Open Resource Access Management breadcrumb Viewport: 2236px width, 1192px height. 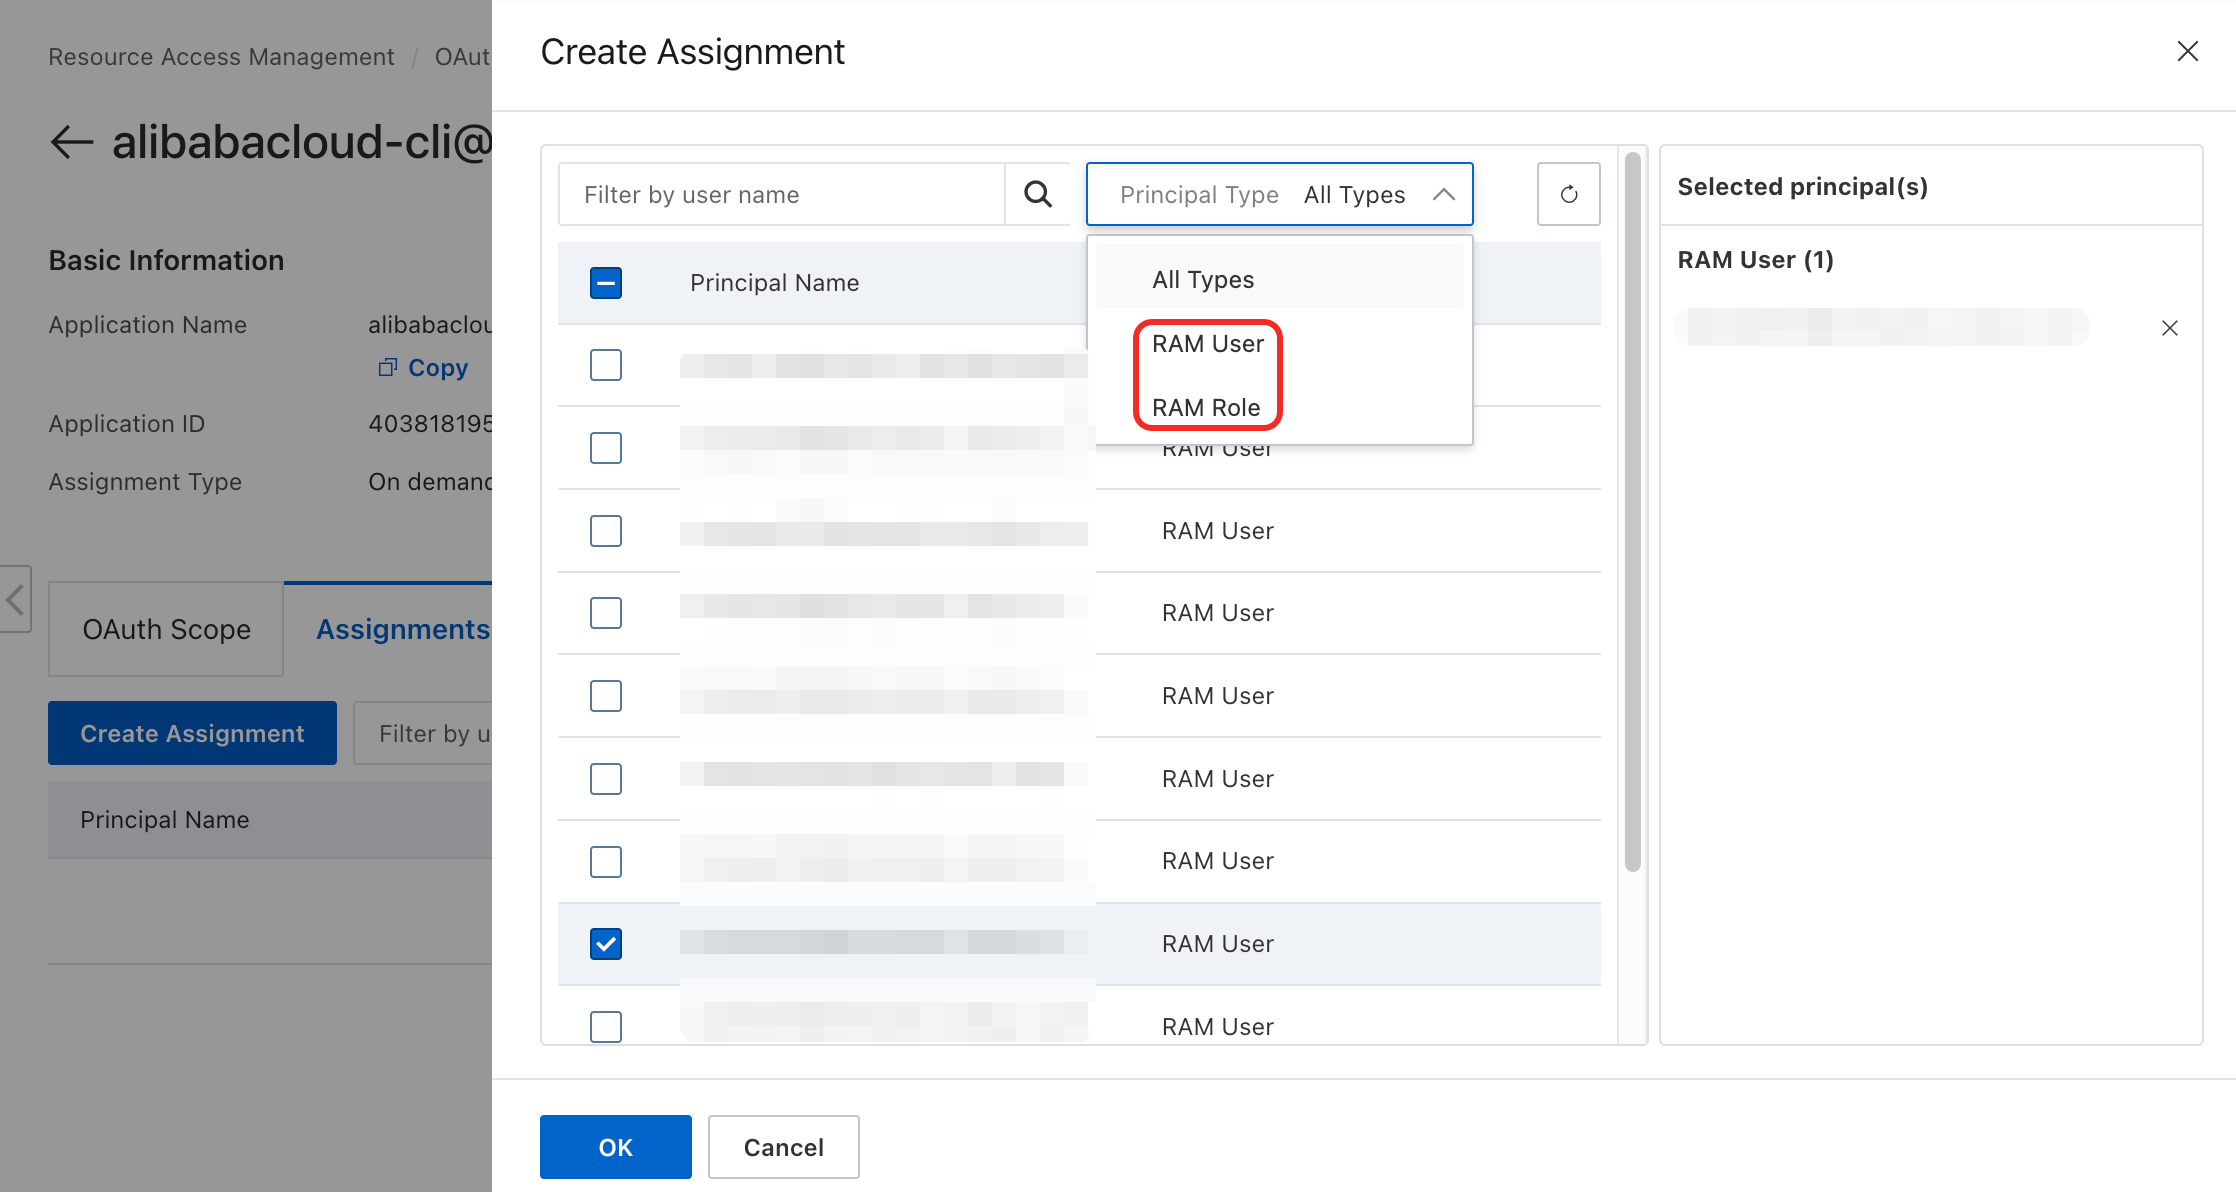click(221, 57)
